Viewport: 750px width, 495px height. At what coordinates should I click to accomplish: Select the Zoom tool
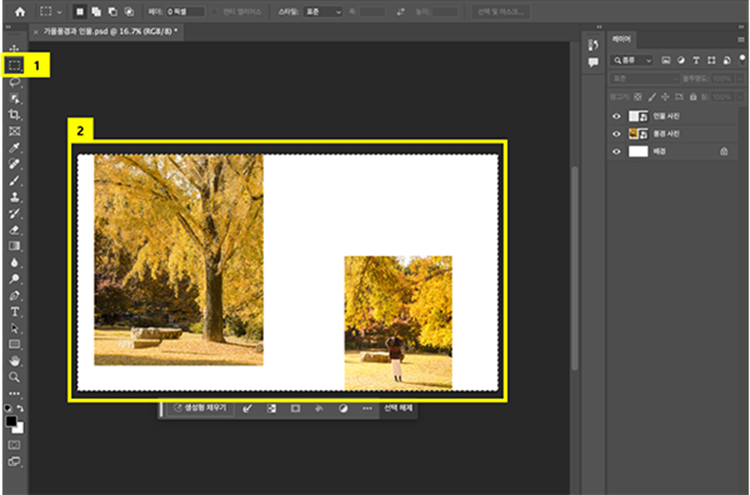point(15,377)
